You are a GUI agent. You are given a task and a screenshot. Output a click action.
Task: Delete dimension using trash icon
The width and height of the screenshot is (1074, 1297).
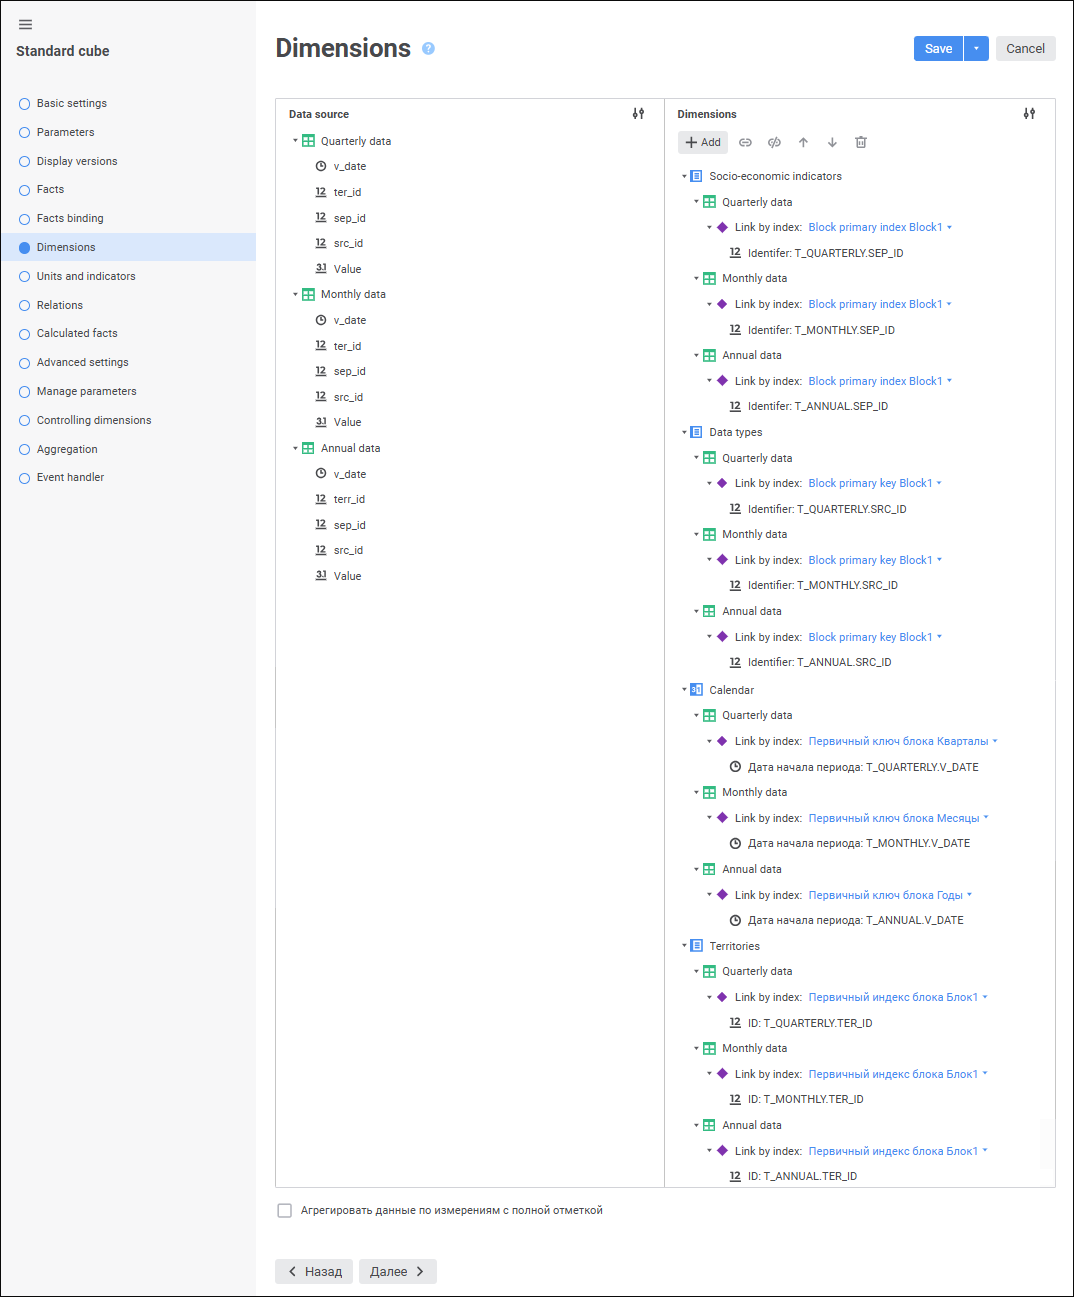861,142
